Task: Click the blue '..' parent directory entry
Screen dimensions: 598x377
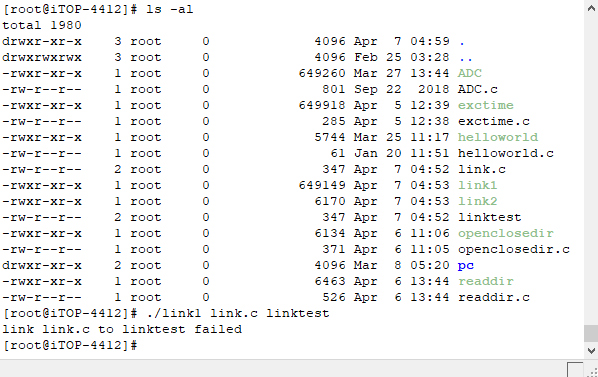Action: tap(466, 59)
